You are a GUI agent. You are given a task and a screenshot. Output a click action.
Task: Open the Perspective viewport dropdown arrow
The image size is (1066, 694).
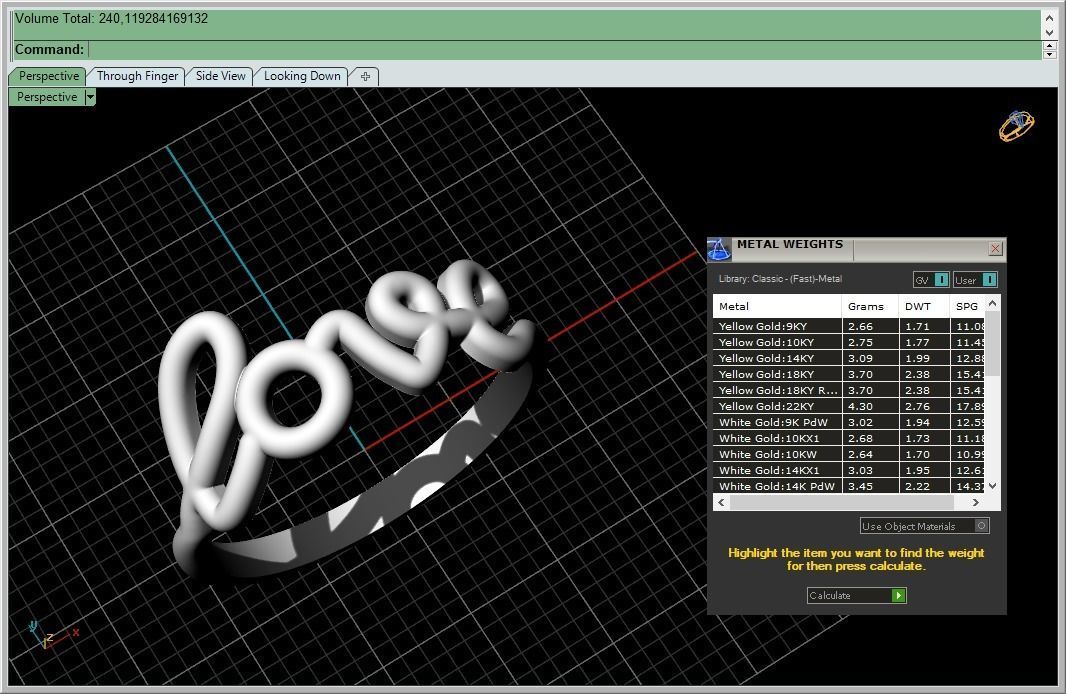pos(90,97)
